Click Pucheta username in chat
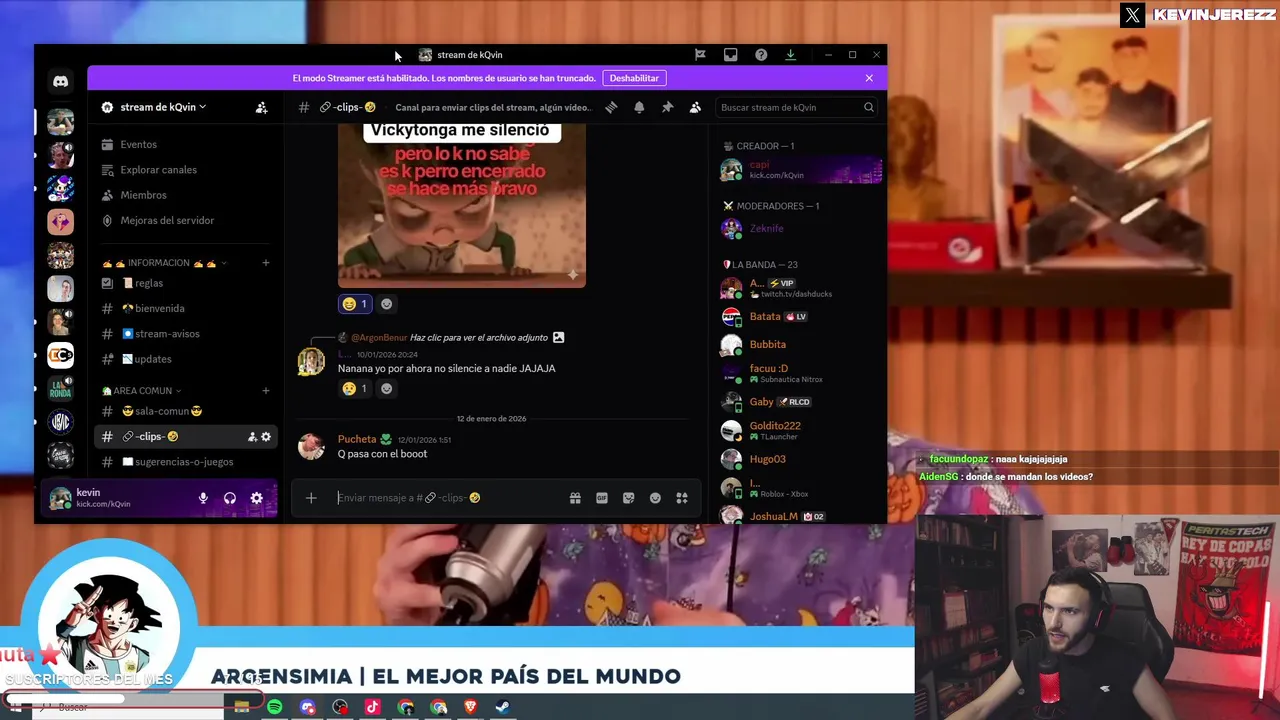Screen dimensions: 1280x720 (357, 439)
